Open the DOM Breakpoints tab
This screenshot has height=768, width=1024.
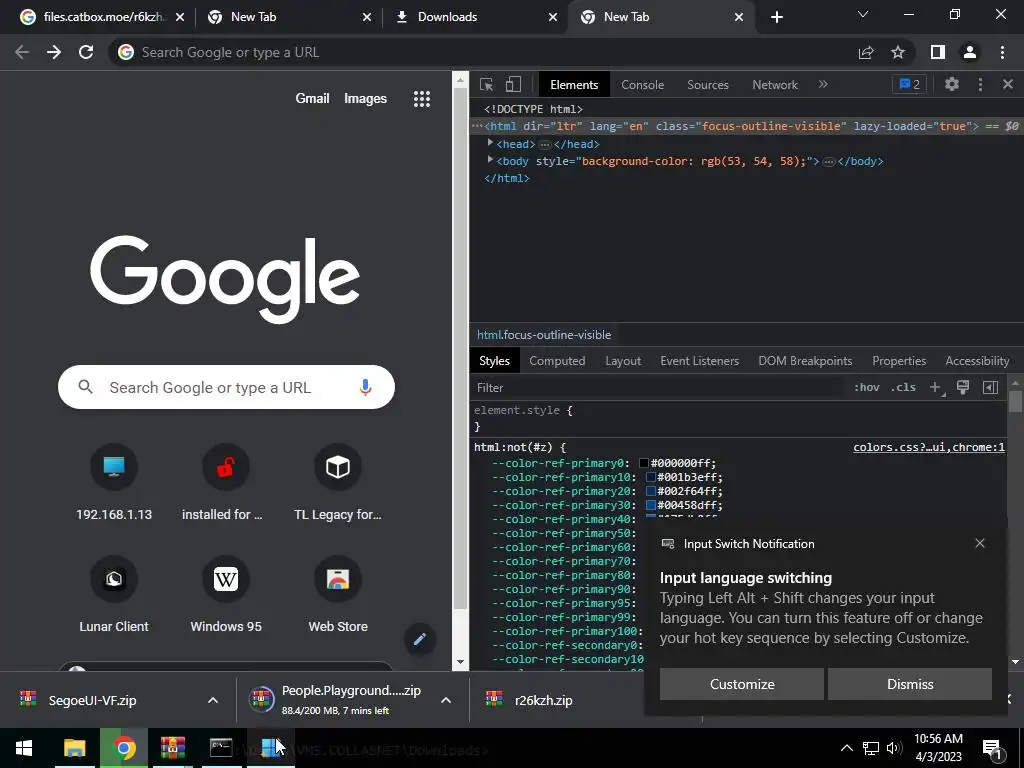click(x=805, y=360)
